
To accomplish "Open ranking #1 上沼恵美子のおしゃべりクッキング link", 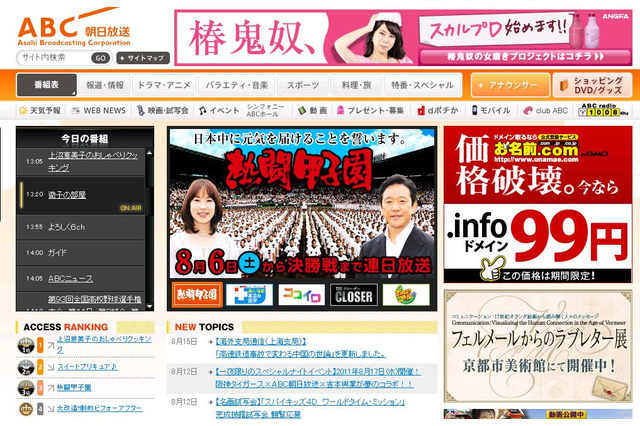I will (104, 344).
